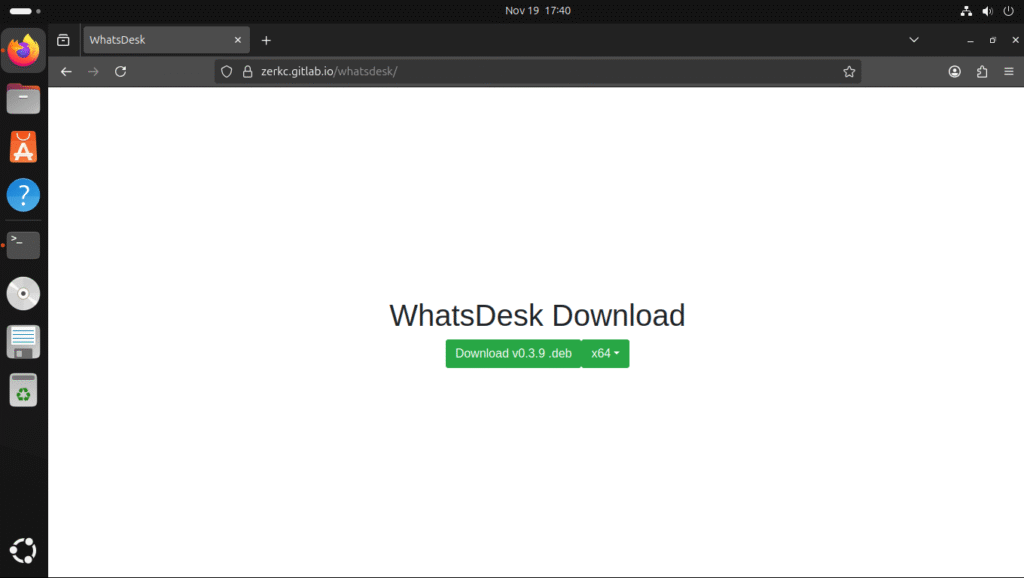Click the tracking protection shield icon

click(x=227, y=71)
